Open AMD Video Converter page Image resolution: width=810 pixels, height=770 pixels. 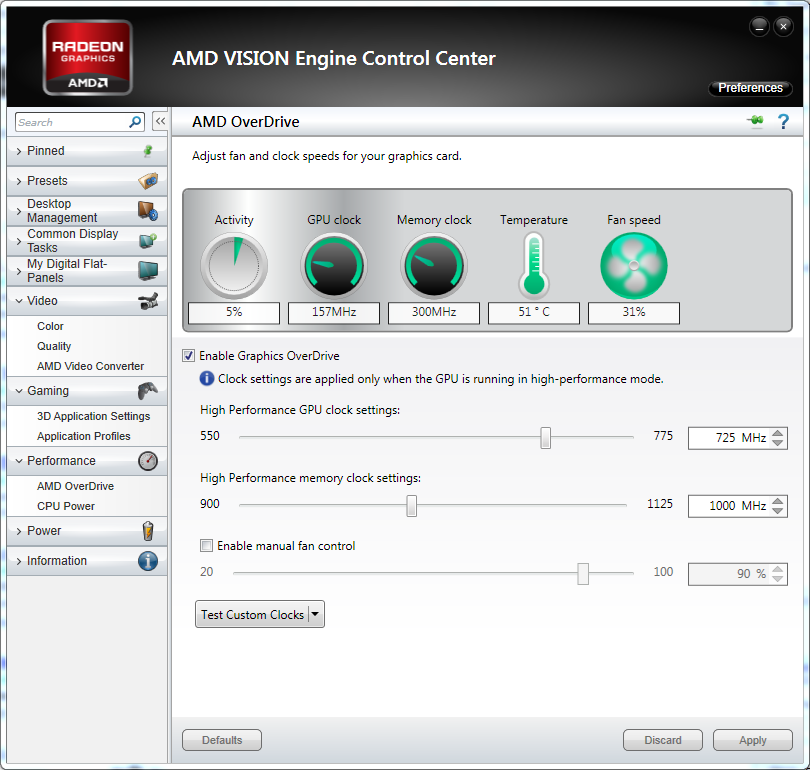pyautogui.click(x=90, y=366)
